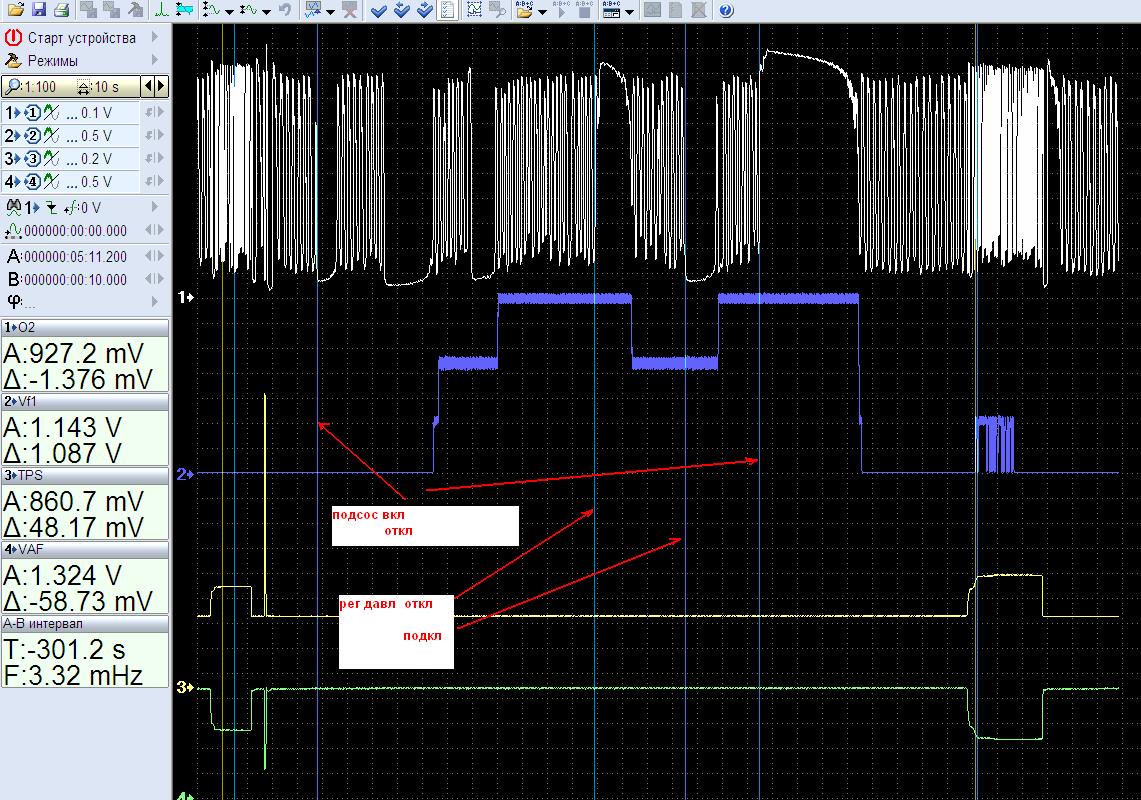This screenshot has height=800, width=1141.
Task: Open the dropdown beside the A:B+C folder icon
Action: tap(542, 11)
